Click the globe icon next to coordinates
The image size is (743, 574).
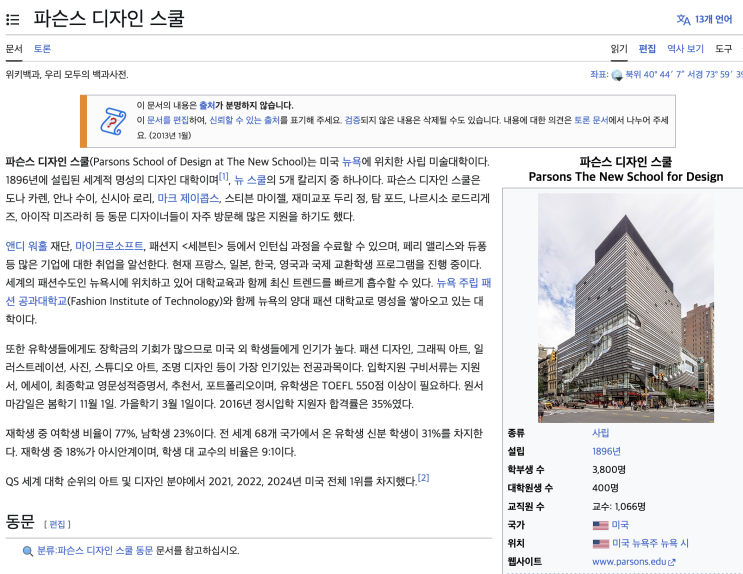(x=617, y=75)
